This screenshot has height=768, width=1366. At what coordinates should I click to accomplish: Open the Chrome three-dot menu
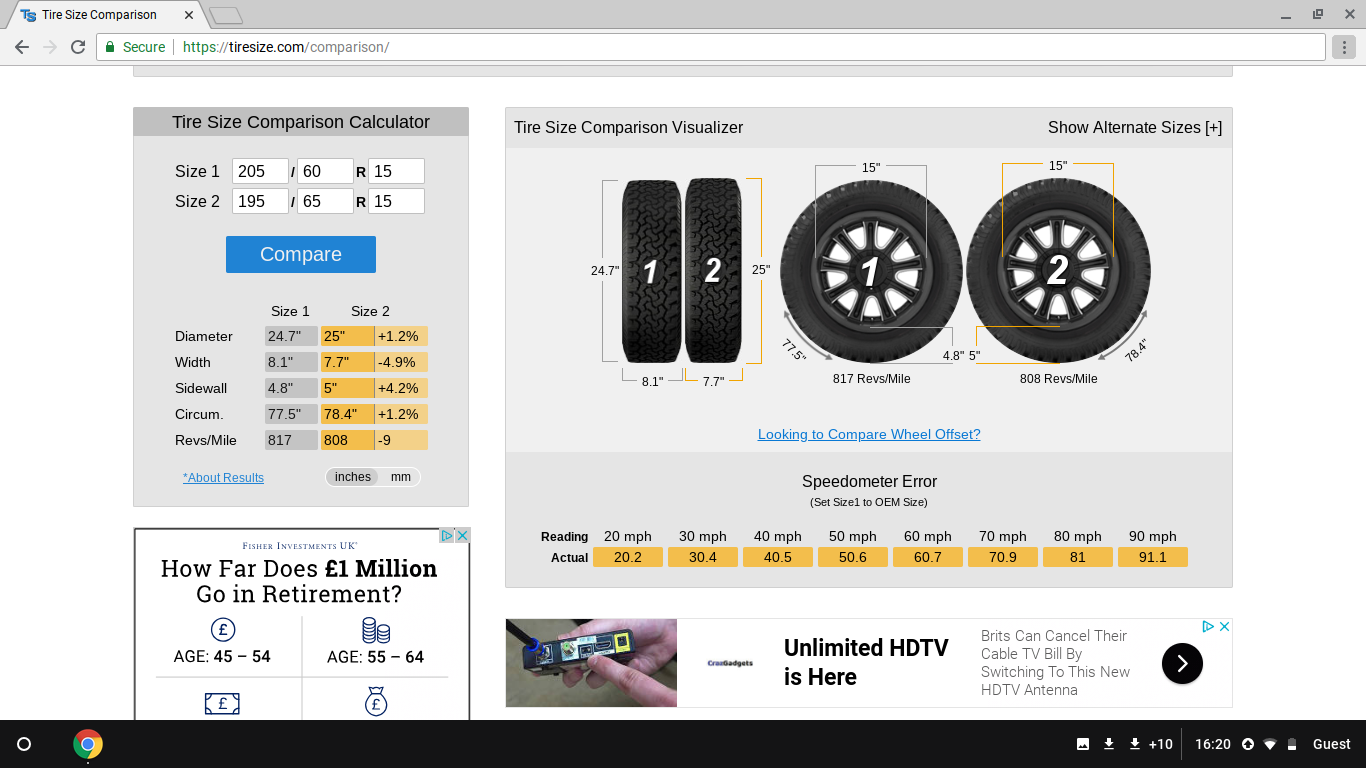click(x=1344, y=46)
